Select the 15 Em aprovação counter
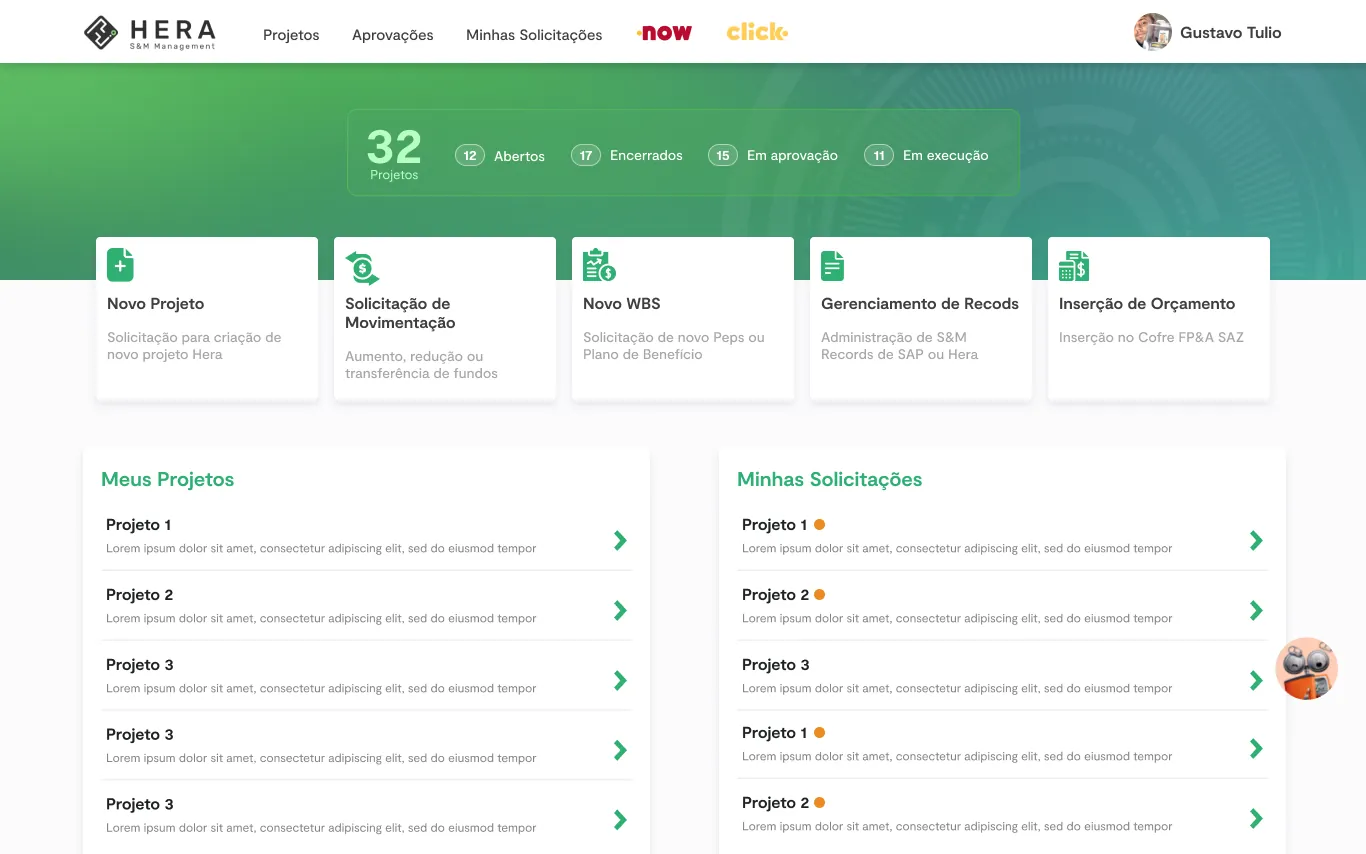Screen dimensions: 1366x854 pyautogui.click(x=773, y=156)
